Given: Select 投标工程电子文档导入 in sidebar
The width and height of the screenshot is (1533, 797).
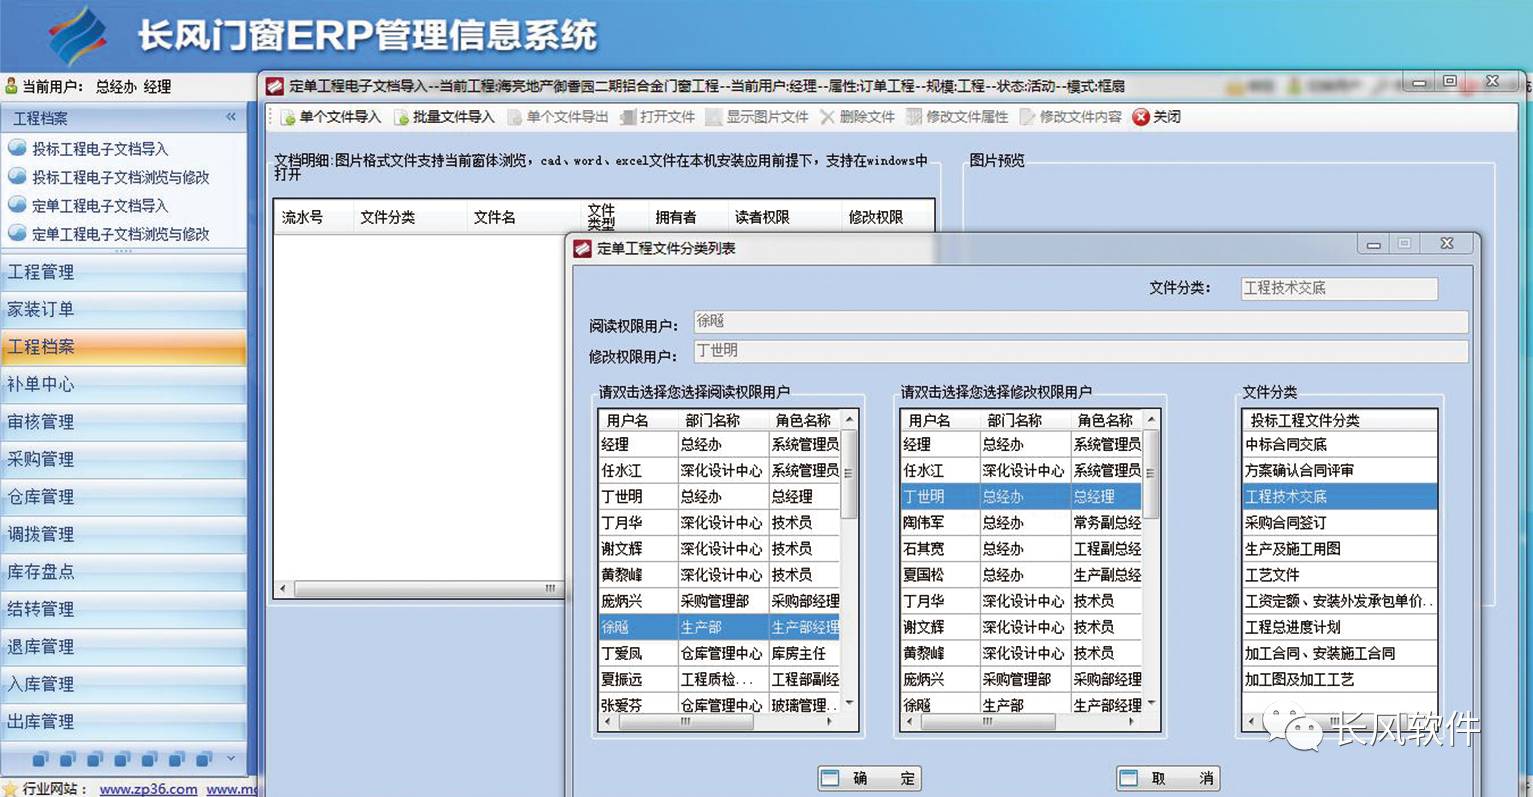Looking at the screenshot, I should [100, 149].
